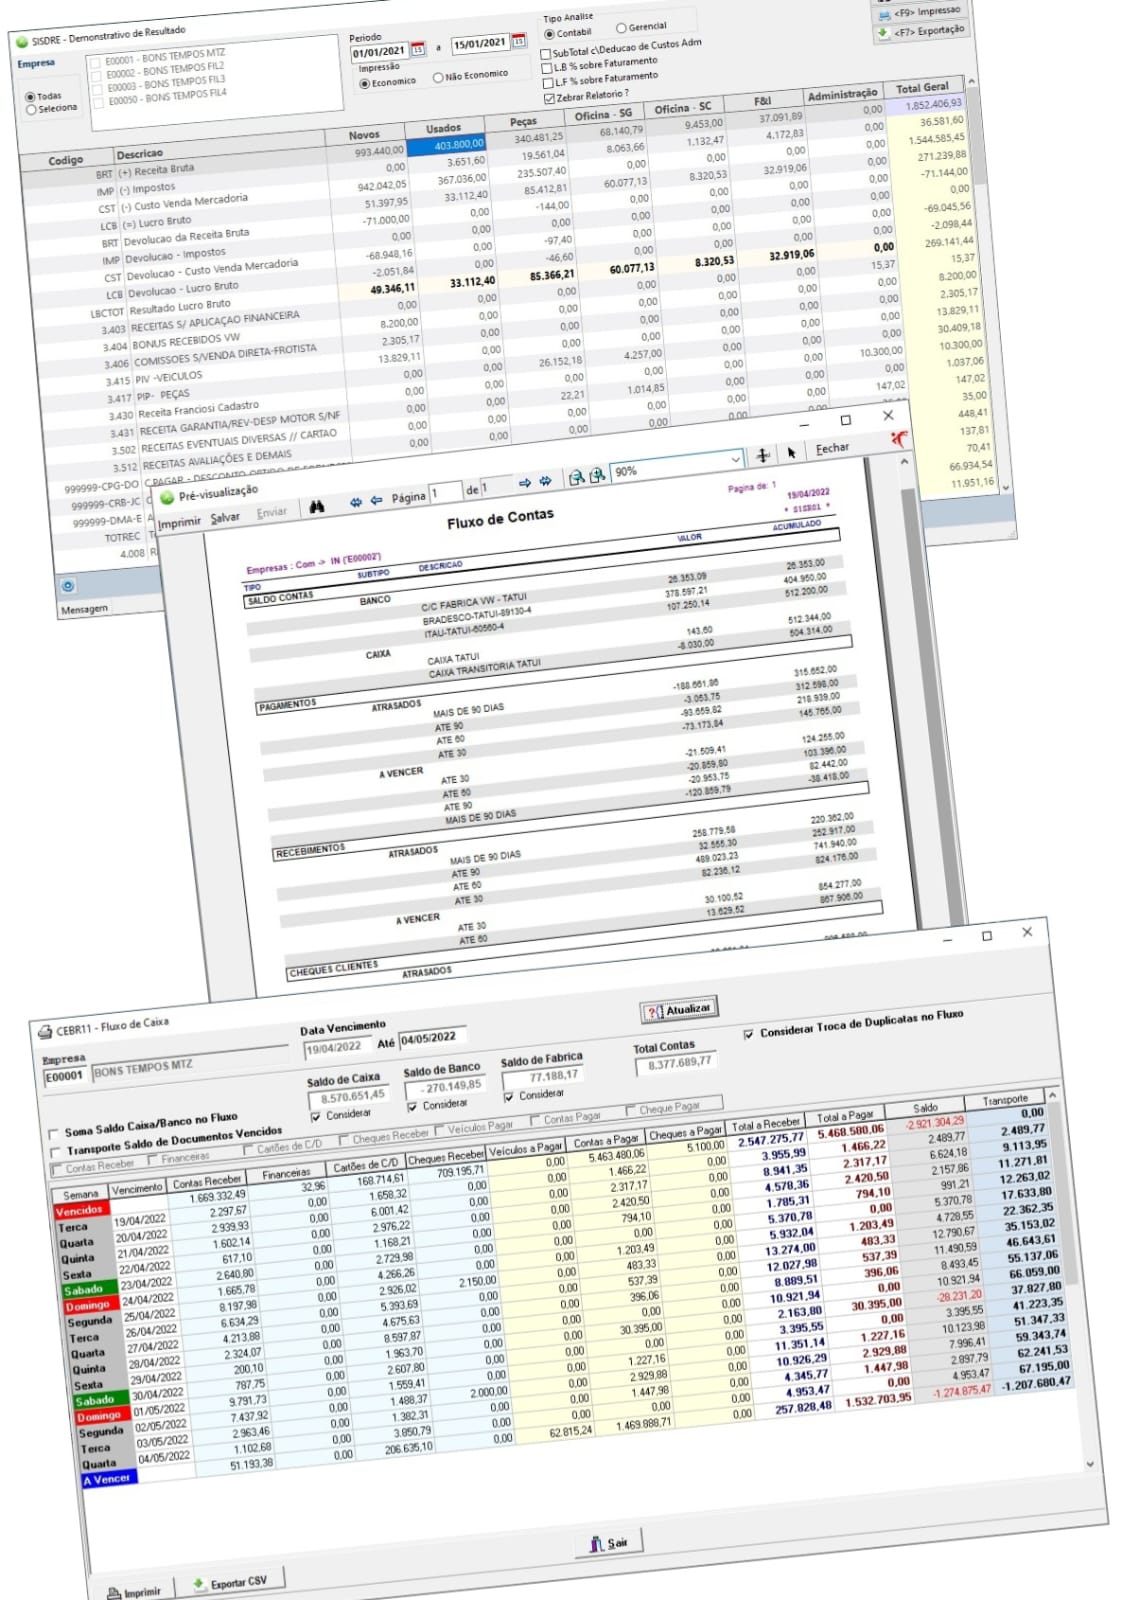Click the Novos column header
Screen dimensions: 1122x1600
(364, 134)
